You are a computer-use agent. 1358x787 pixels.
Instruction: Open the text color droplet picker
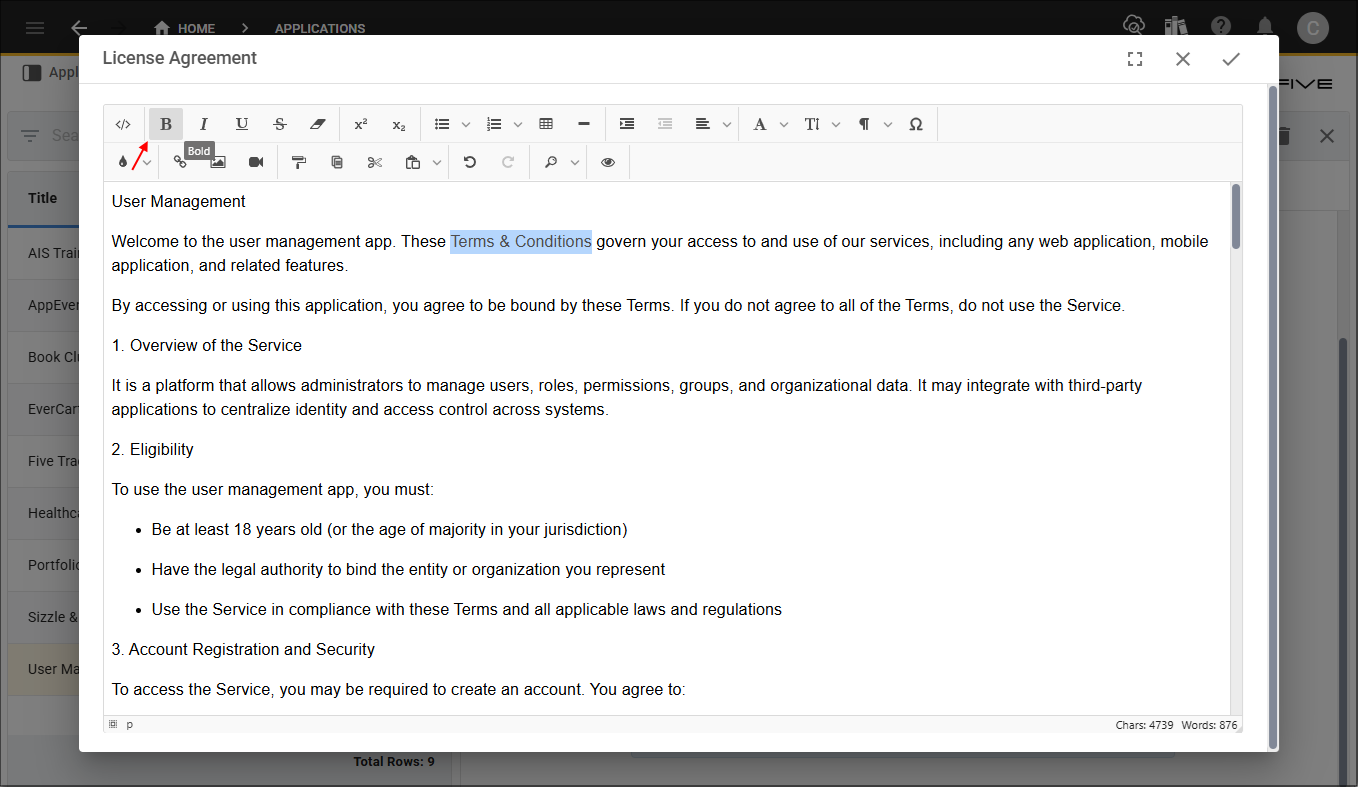pos(123,162)
